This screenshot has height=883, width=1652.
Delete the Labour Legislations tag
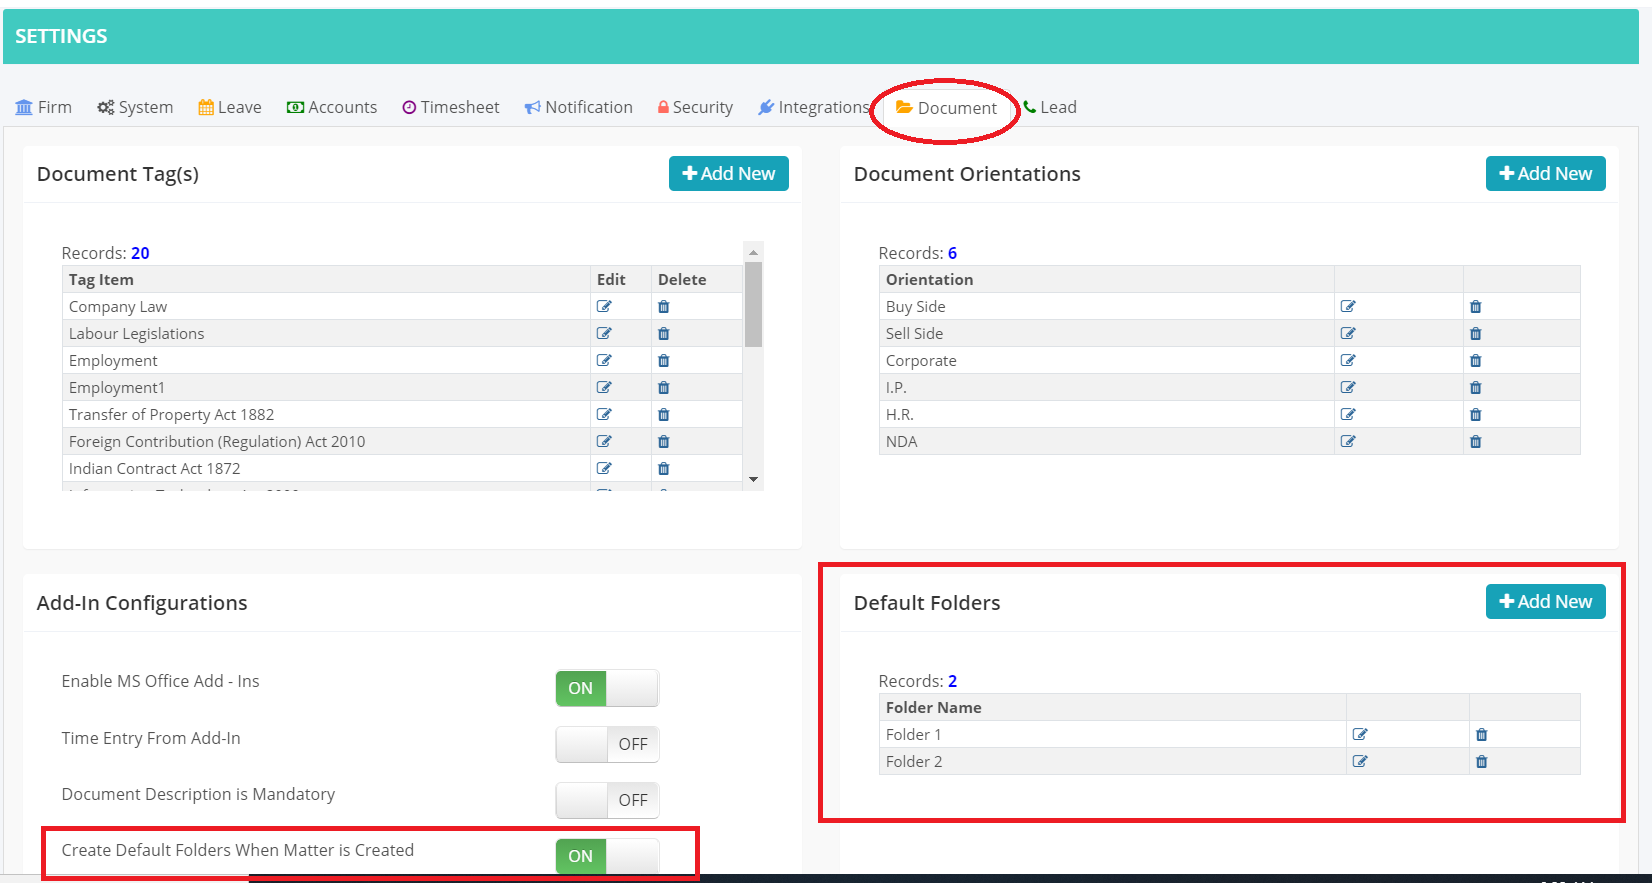point(663,333)
